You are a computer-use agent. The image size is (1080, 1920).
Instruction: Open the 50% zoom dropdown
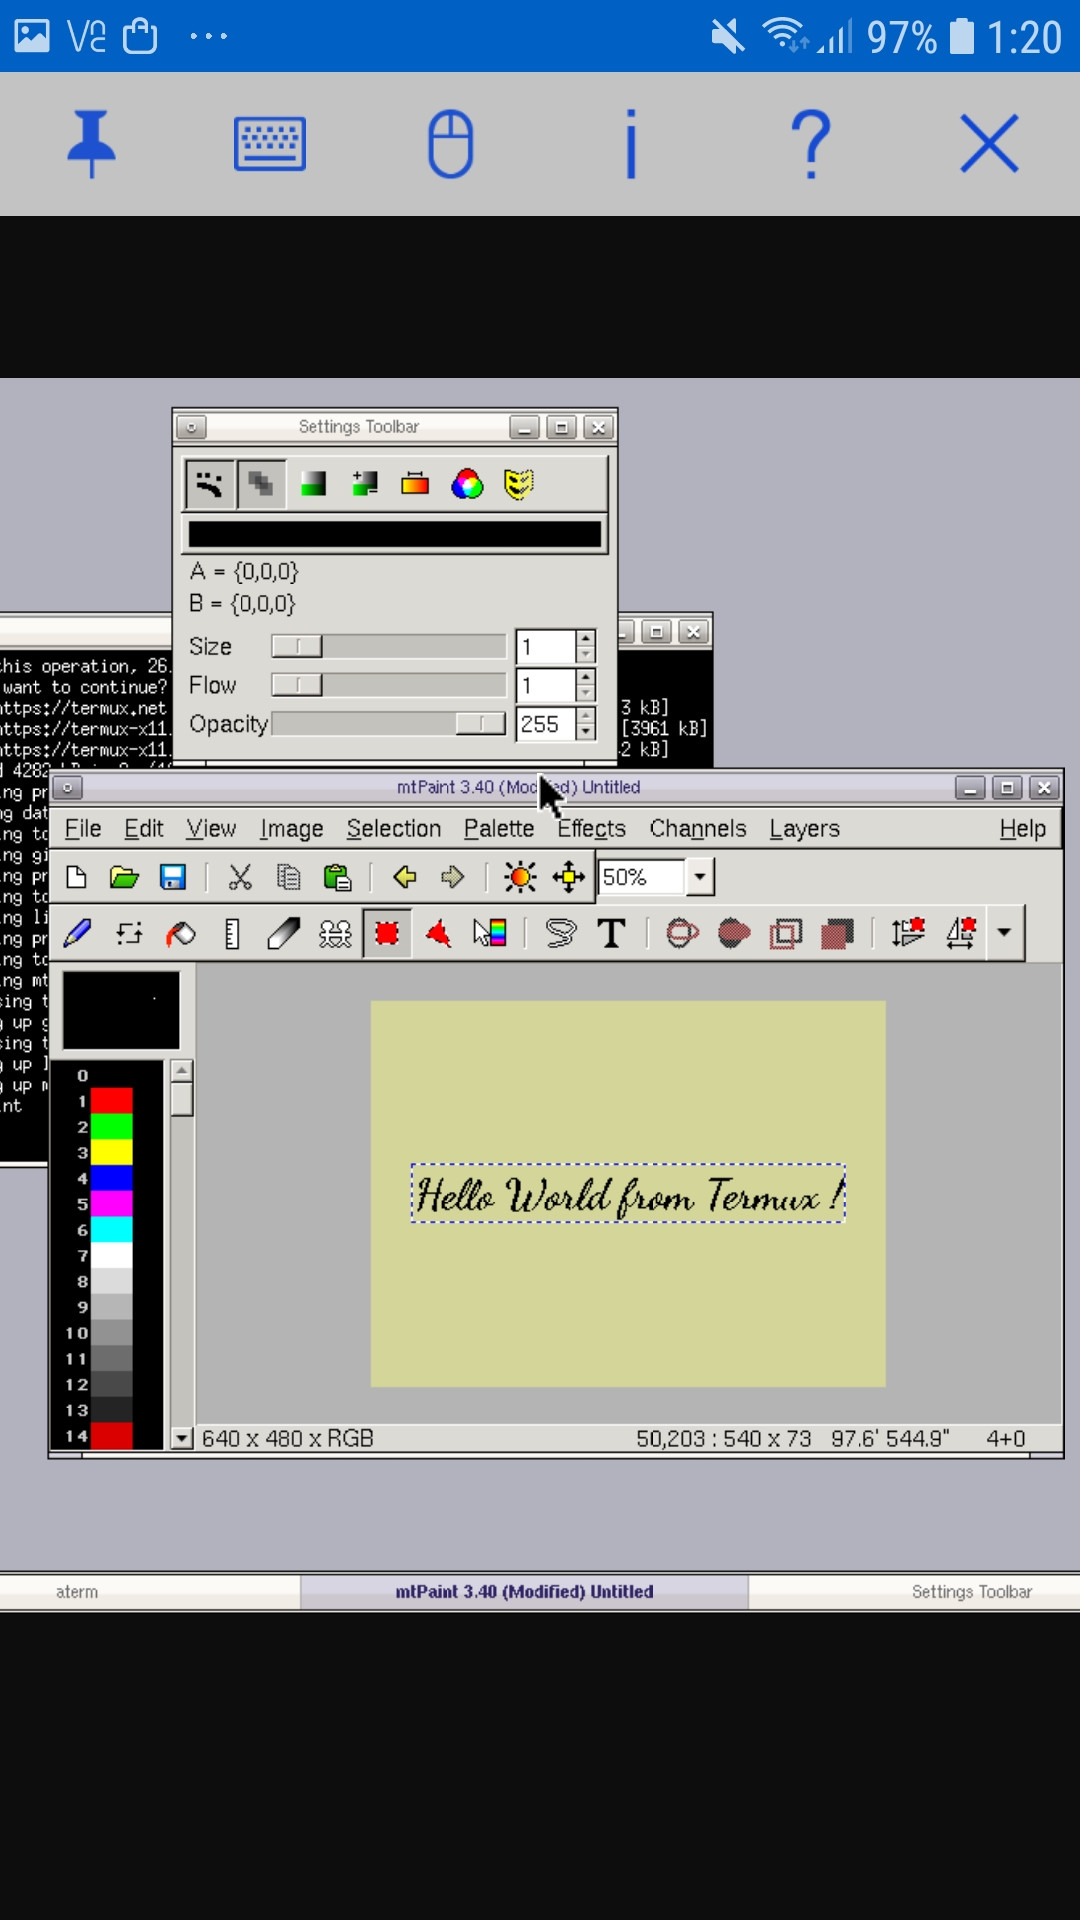pos(700,877)
